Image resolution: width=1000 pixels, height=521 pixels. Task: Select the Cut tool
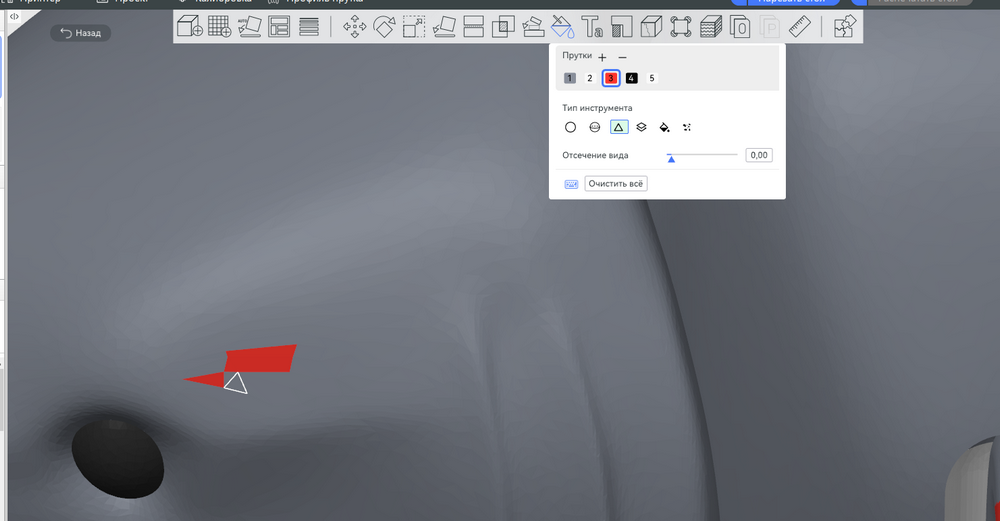473,27
